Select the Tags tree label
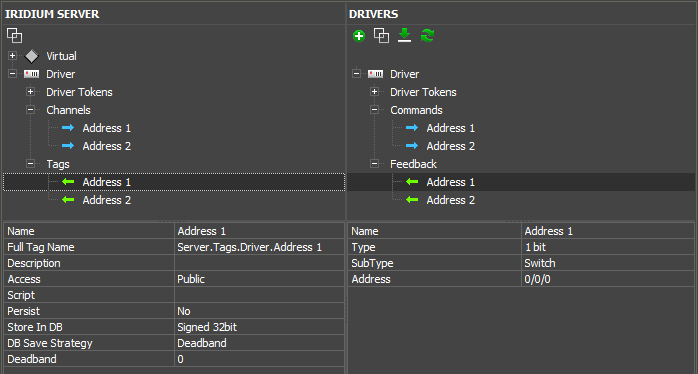Image resolution: width=698 pixels, height=374 pixels. pos(58,164)
